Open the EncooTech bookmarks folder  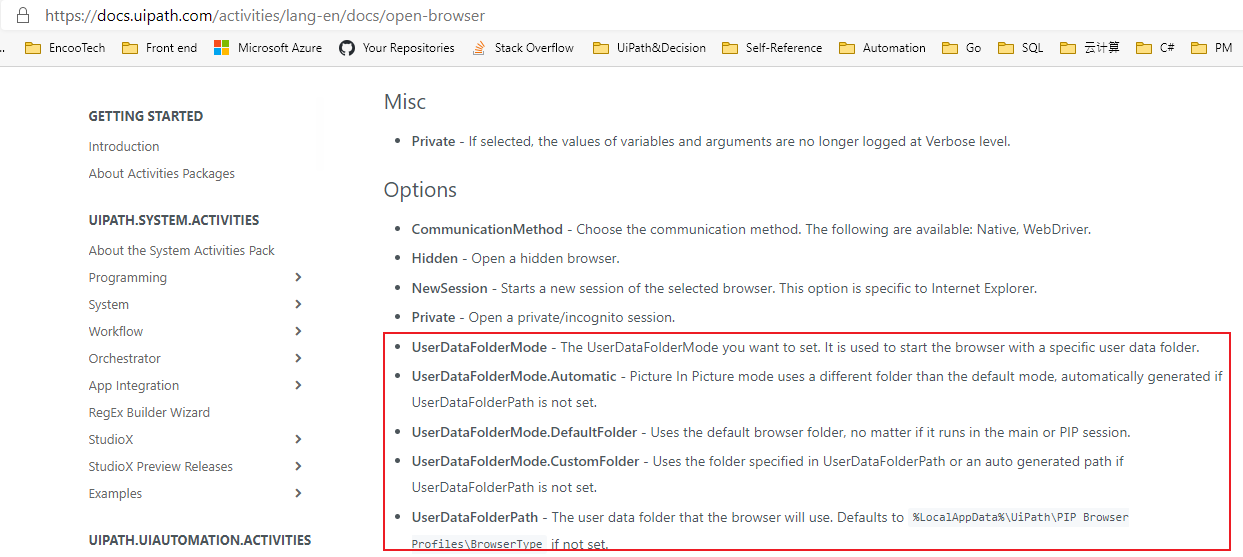(x=65, y=47)
